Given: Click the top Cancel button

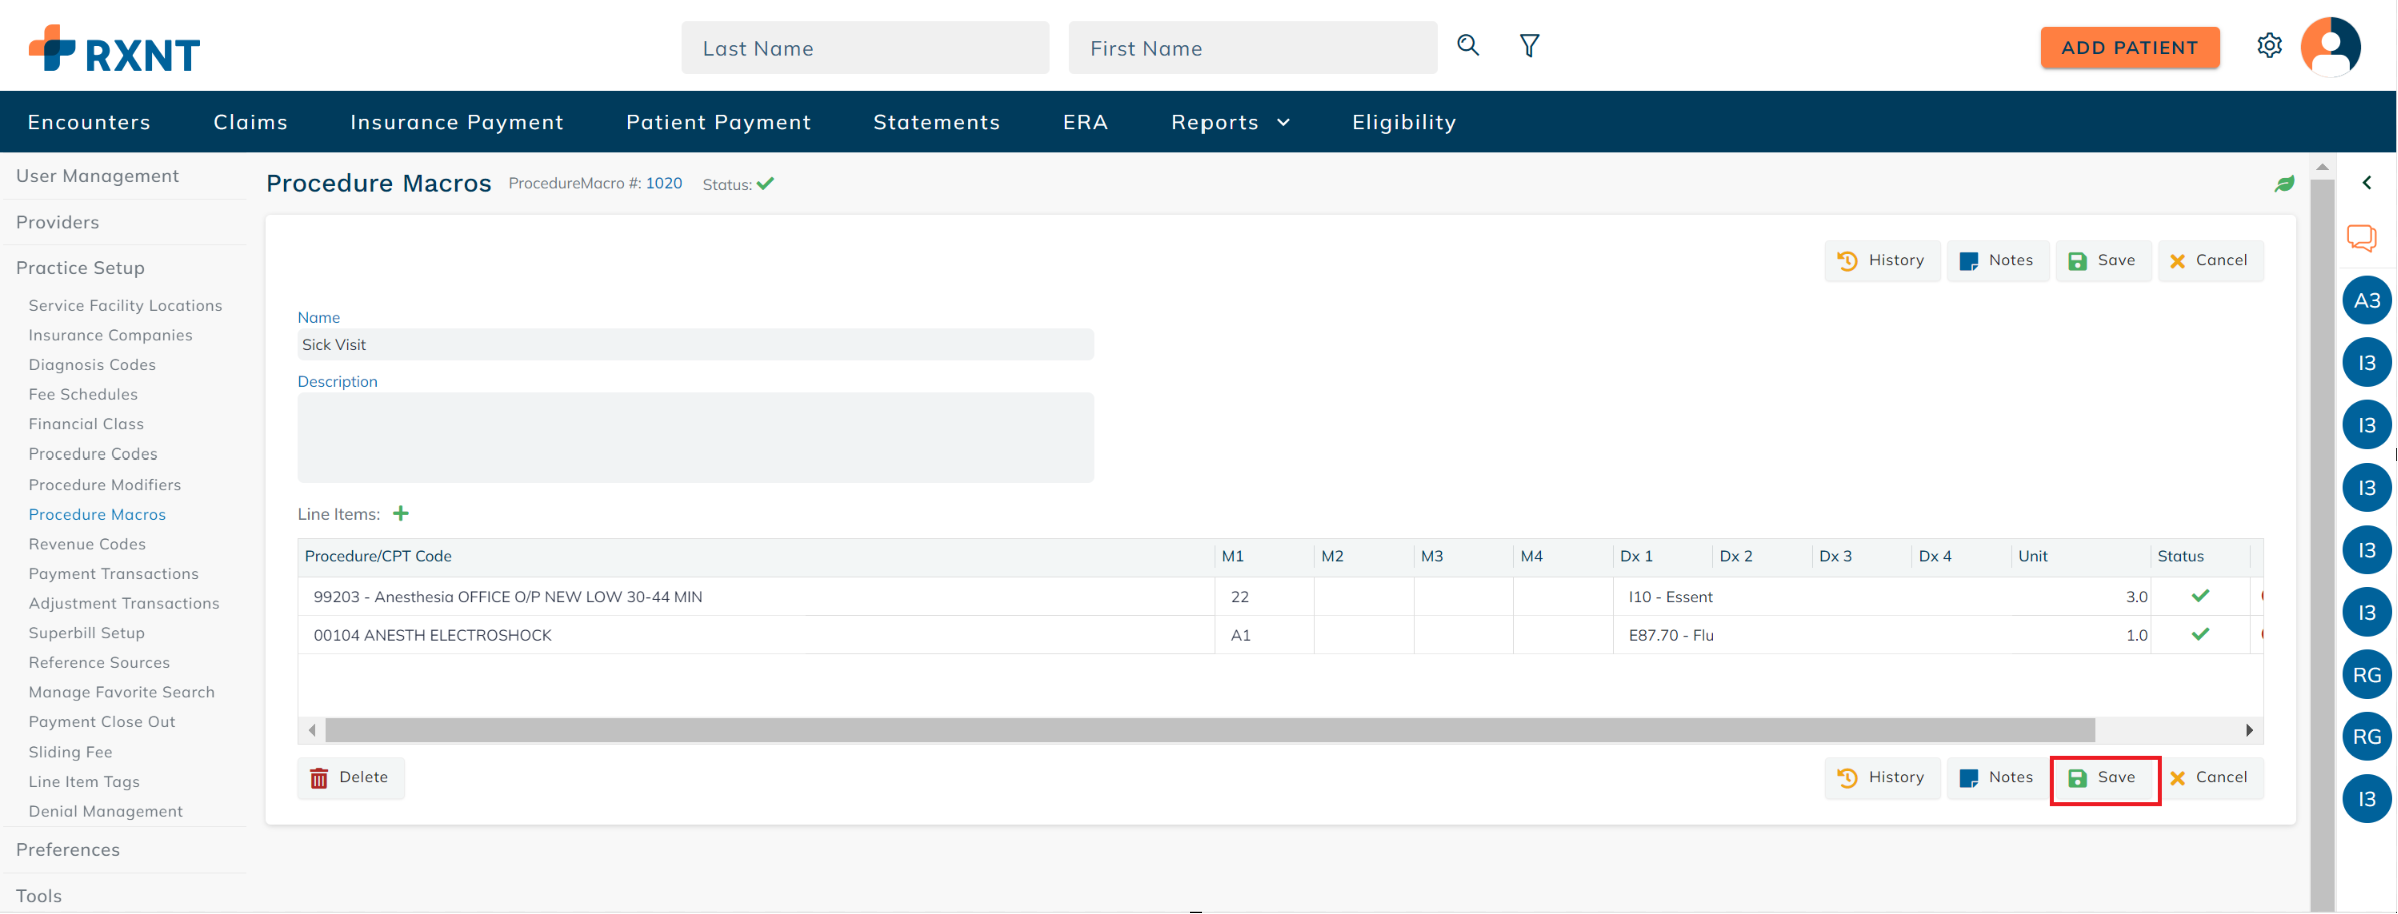Looking at the screenshot, I should click(2210, 261).
